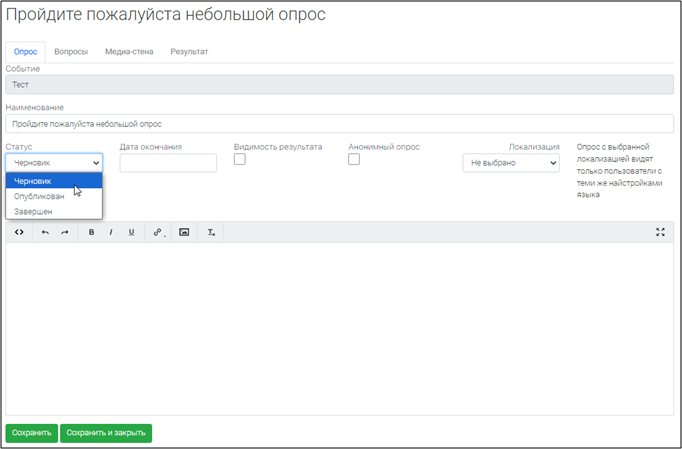Insert a link via the chain icon
This screenshot has height=449, width=682.
pos(158,232)
